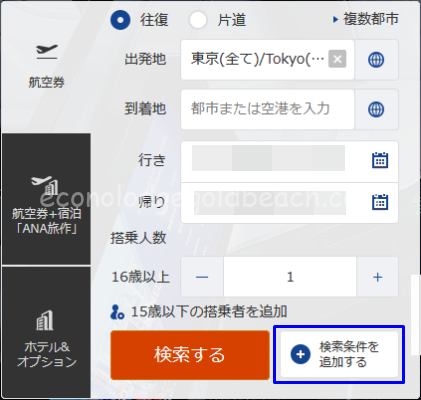Switch to ホテル&オプション tab
This screenshot has width=421, height=400.
click(x=46, y=332)
